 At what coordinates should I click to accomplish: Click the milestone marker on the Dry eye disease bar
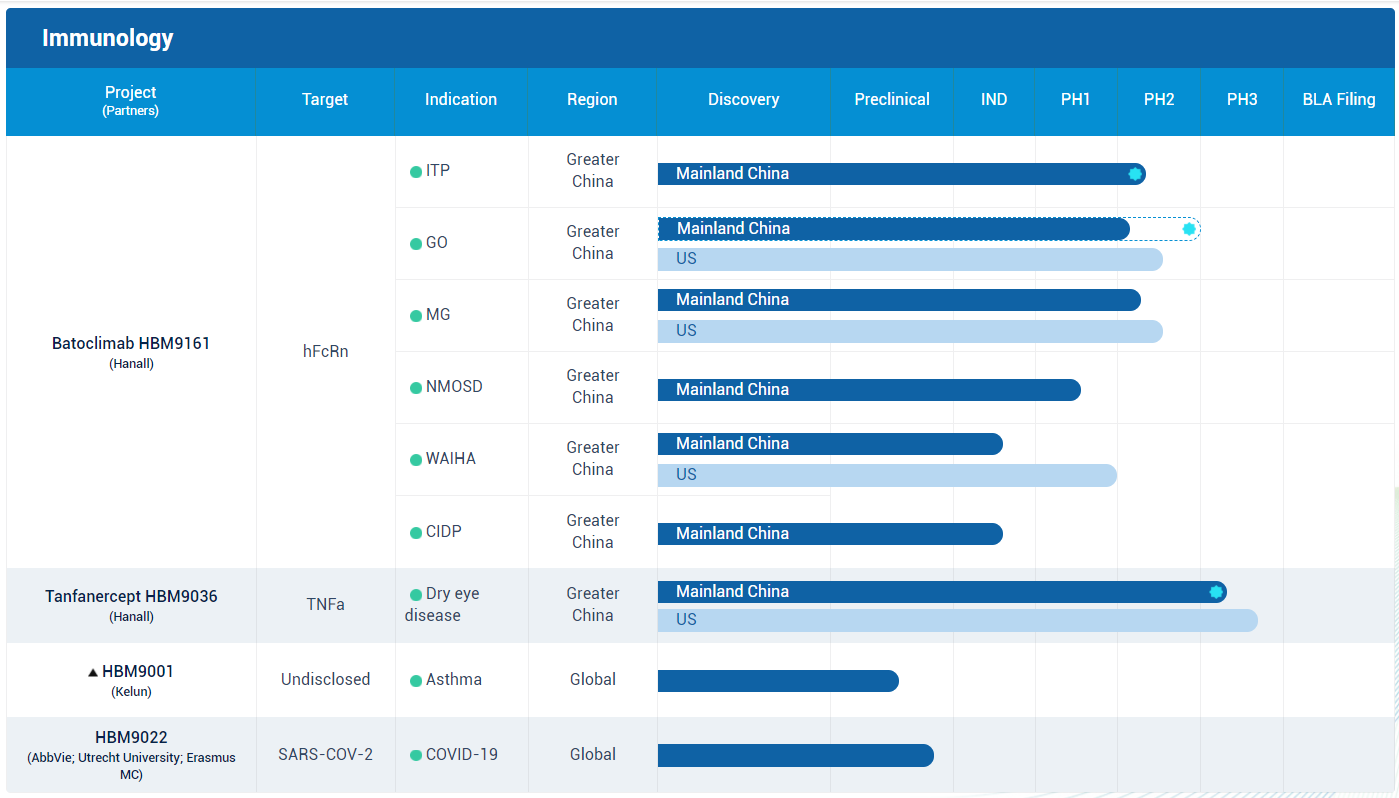[1216, 592]
